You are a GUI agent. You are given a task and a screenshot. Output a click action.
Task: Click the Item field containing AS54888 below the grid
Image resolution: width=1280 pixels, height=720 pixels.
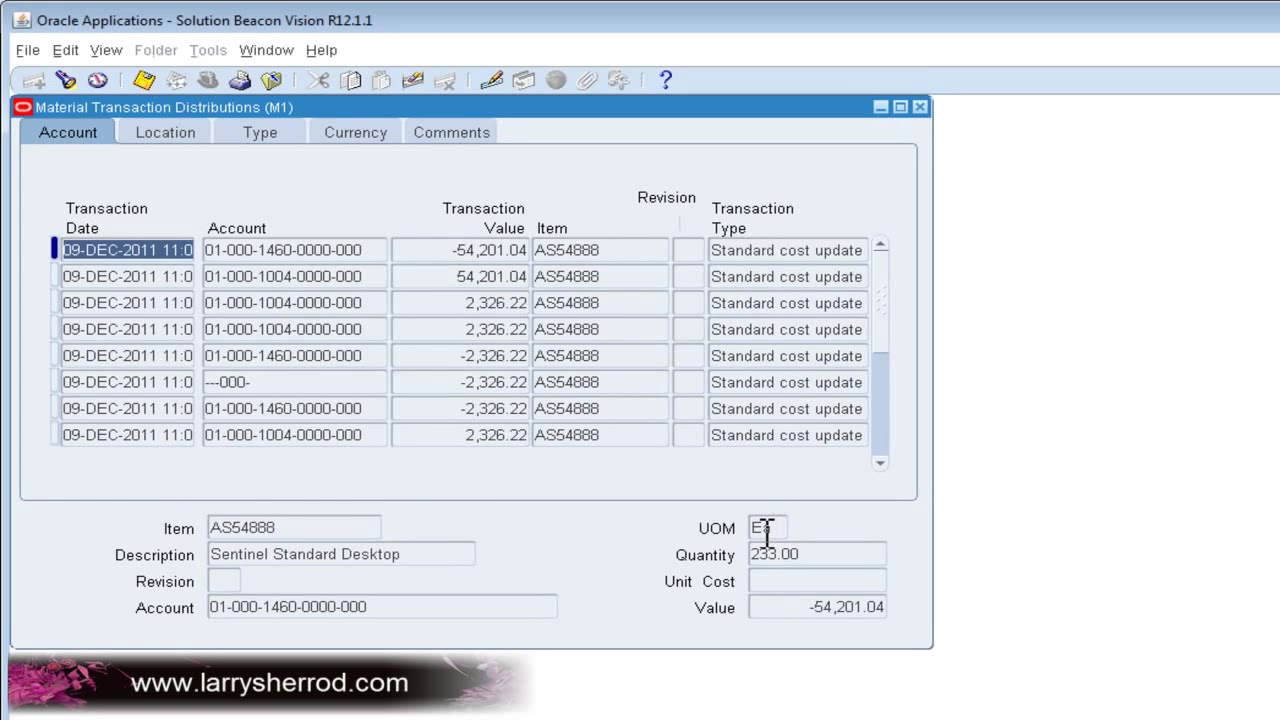tap(294, 527)
